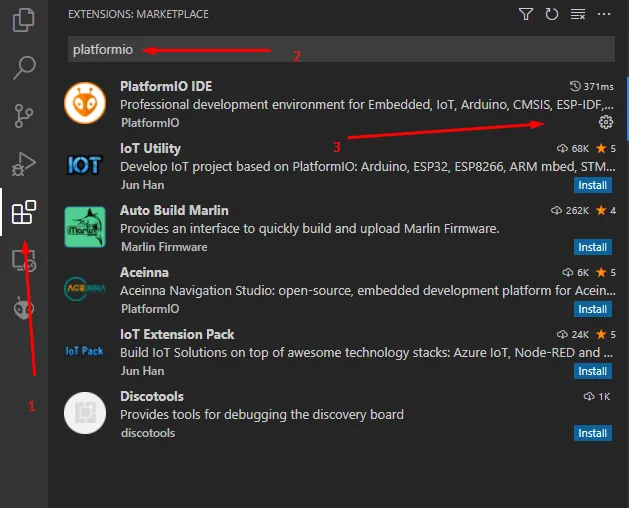Open the manage gear for PlatformIO IDE
629x508 pixels.
click(x=606, y=122)
